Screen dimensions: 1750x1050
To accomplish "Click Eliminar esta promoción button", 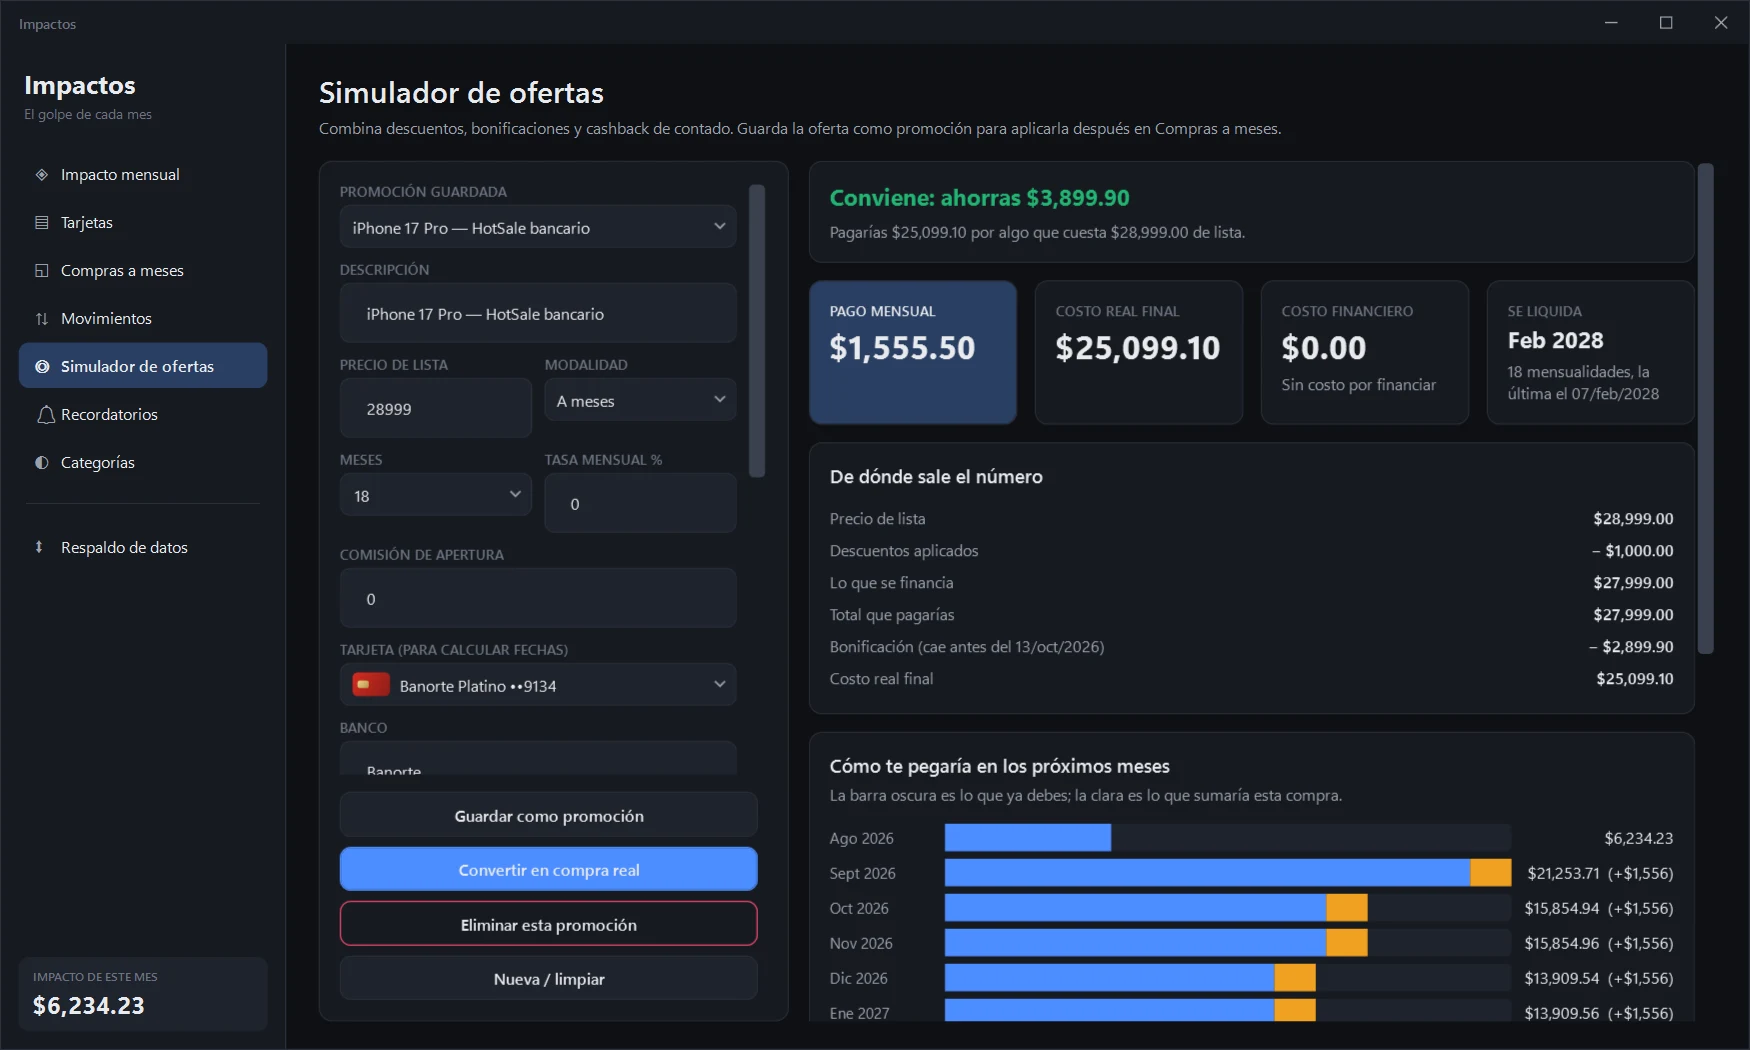I will coord(548,924).
